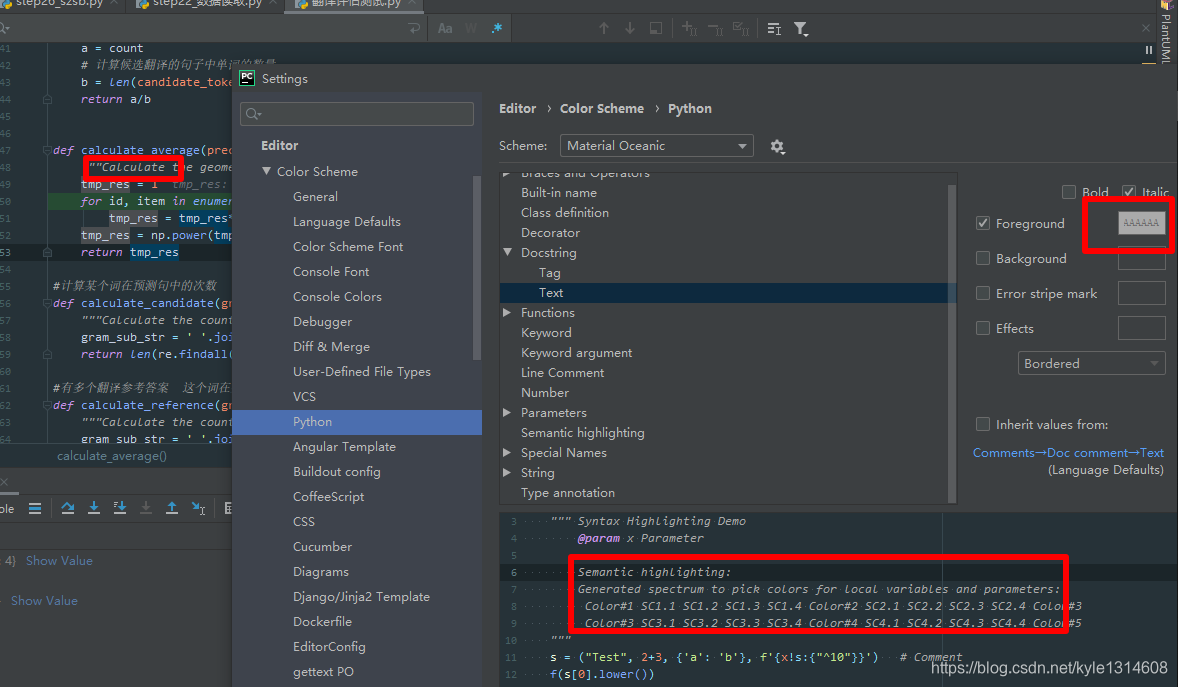Viewport: 1178px width, 687px height.
Task: Select Docstring Text attribute row
Action: click(x=725, y=292)
